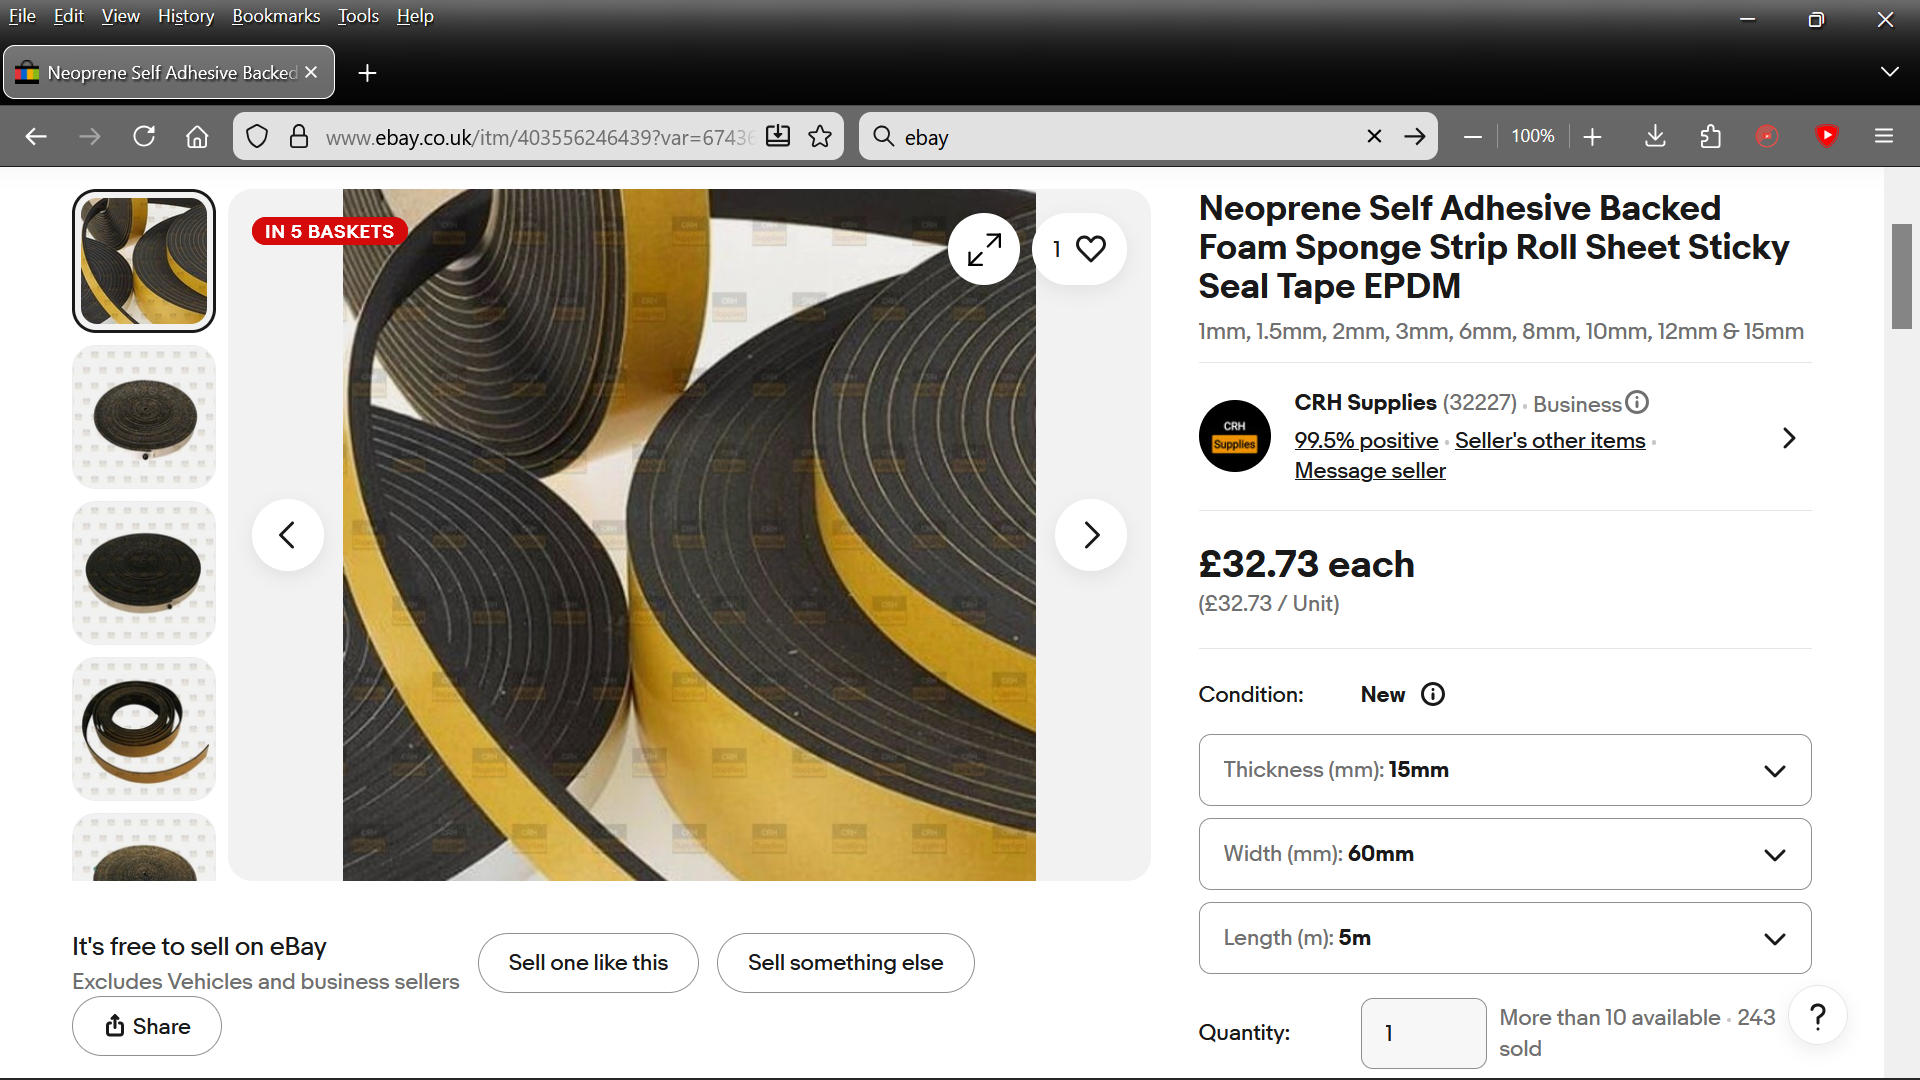Screen dimensions: 1920x1080
Task: Expand the product image to fullscreen
Action: (984, 249)
